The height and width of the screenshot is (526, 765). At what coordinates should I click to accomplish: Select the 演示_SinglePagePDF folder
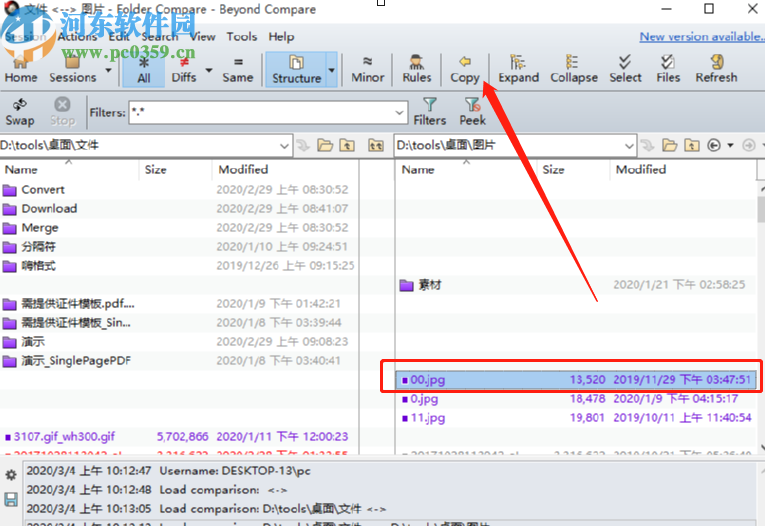179,361
